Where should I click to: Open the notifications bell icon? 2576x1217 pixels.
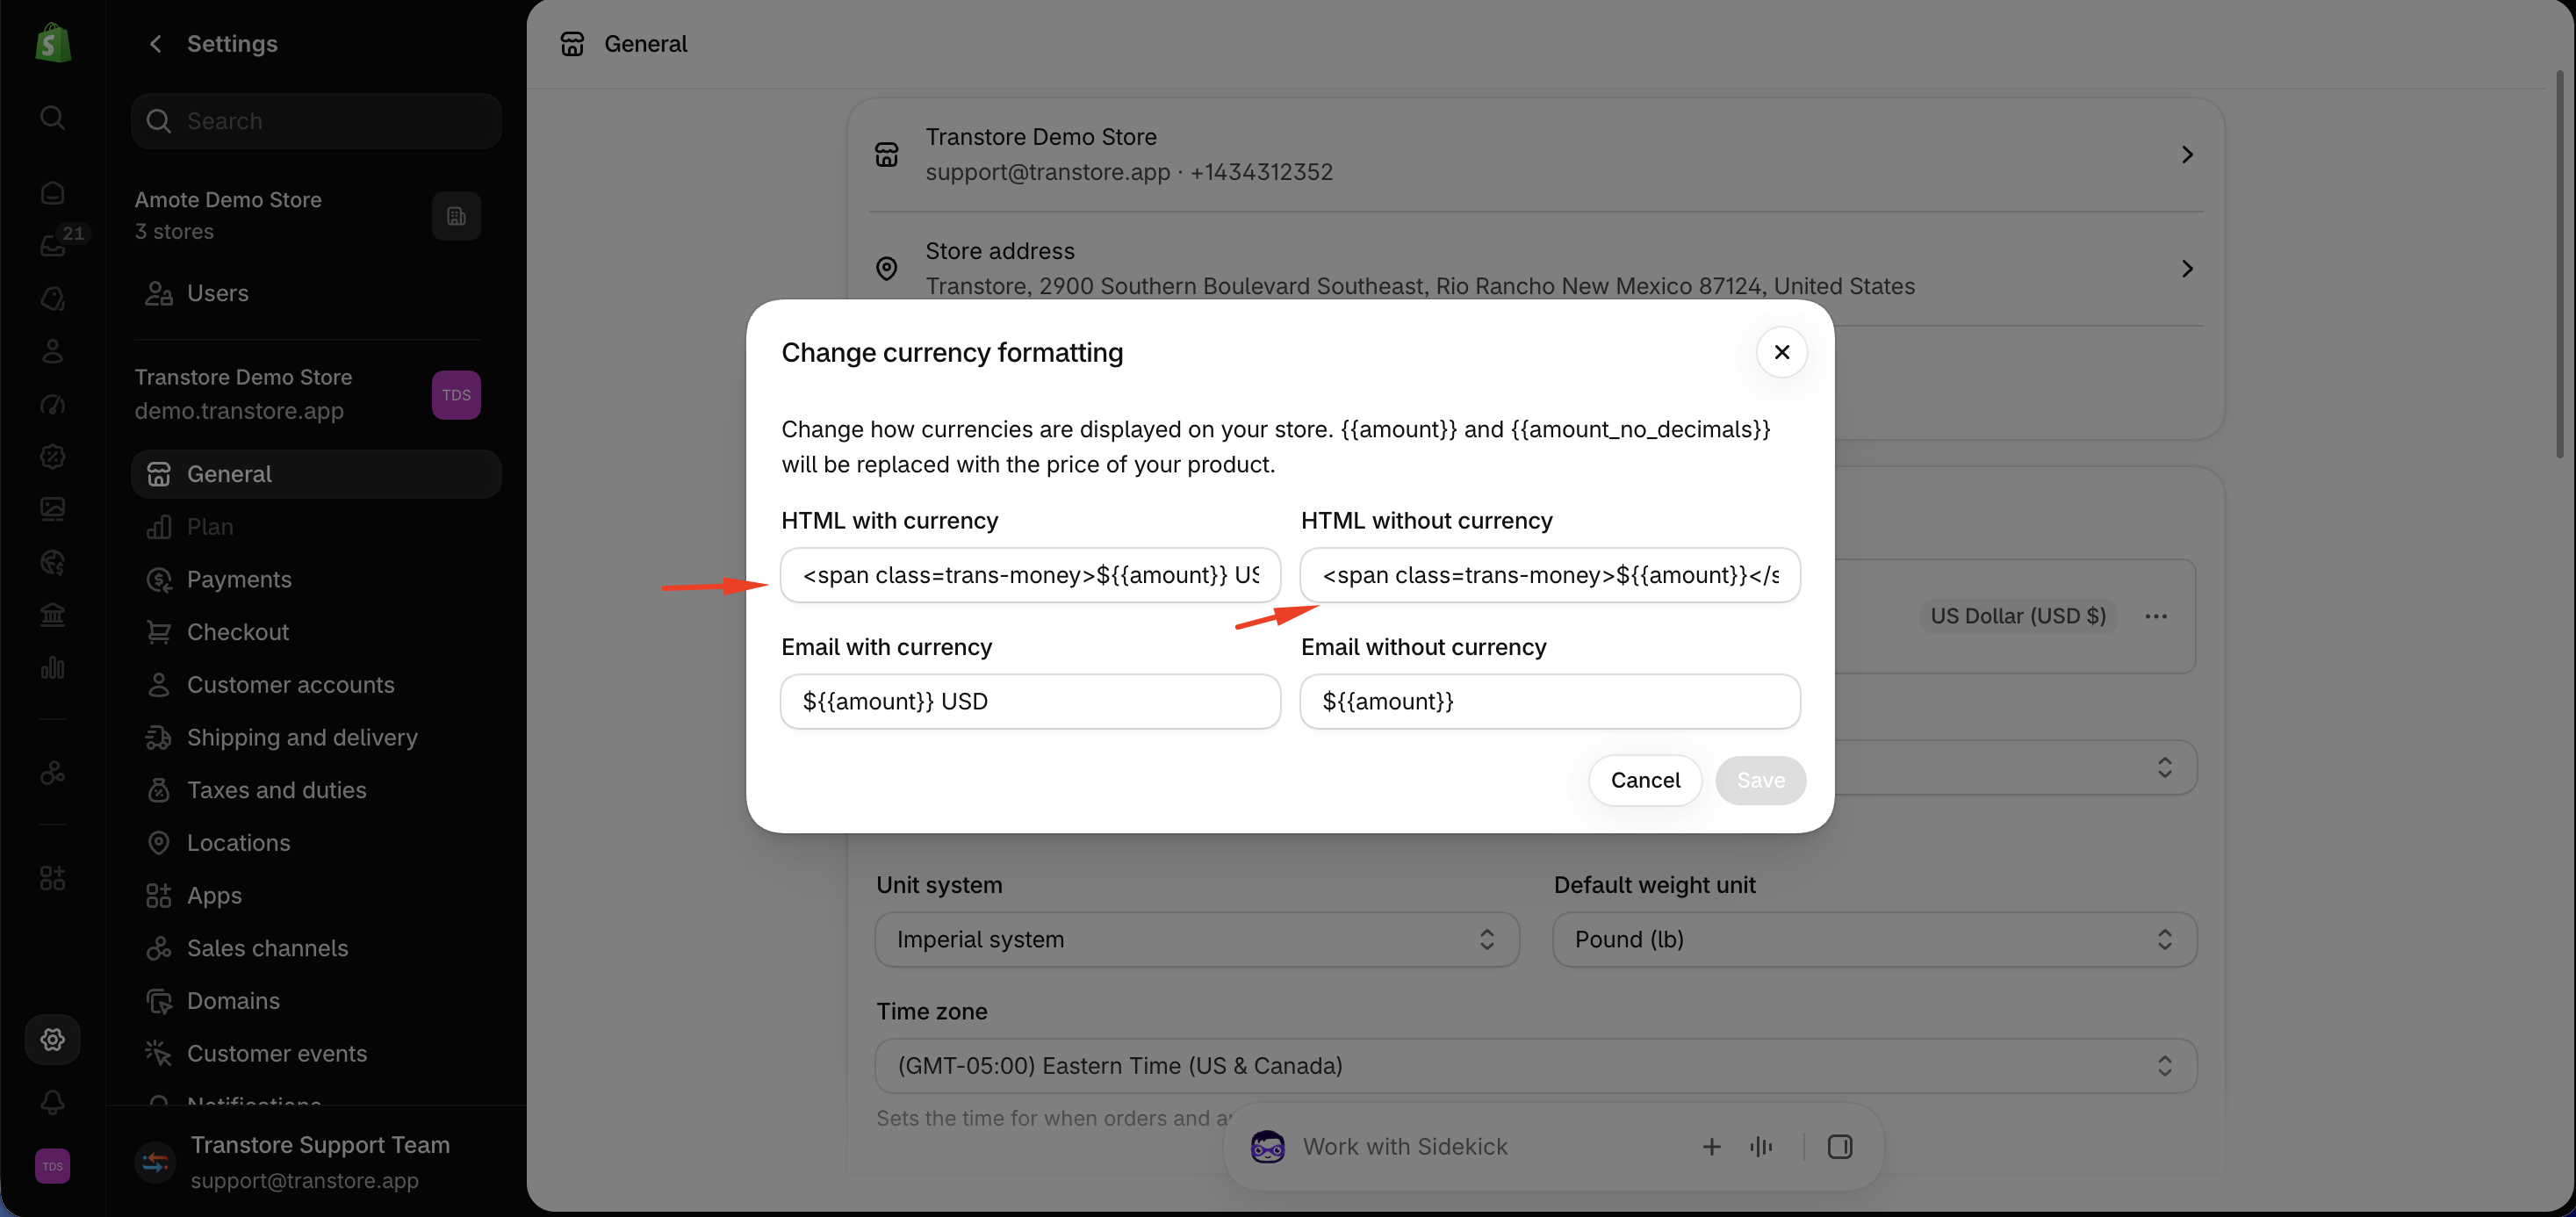click(x=53, y=1102)
